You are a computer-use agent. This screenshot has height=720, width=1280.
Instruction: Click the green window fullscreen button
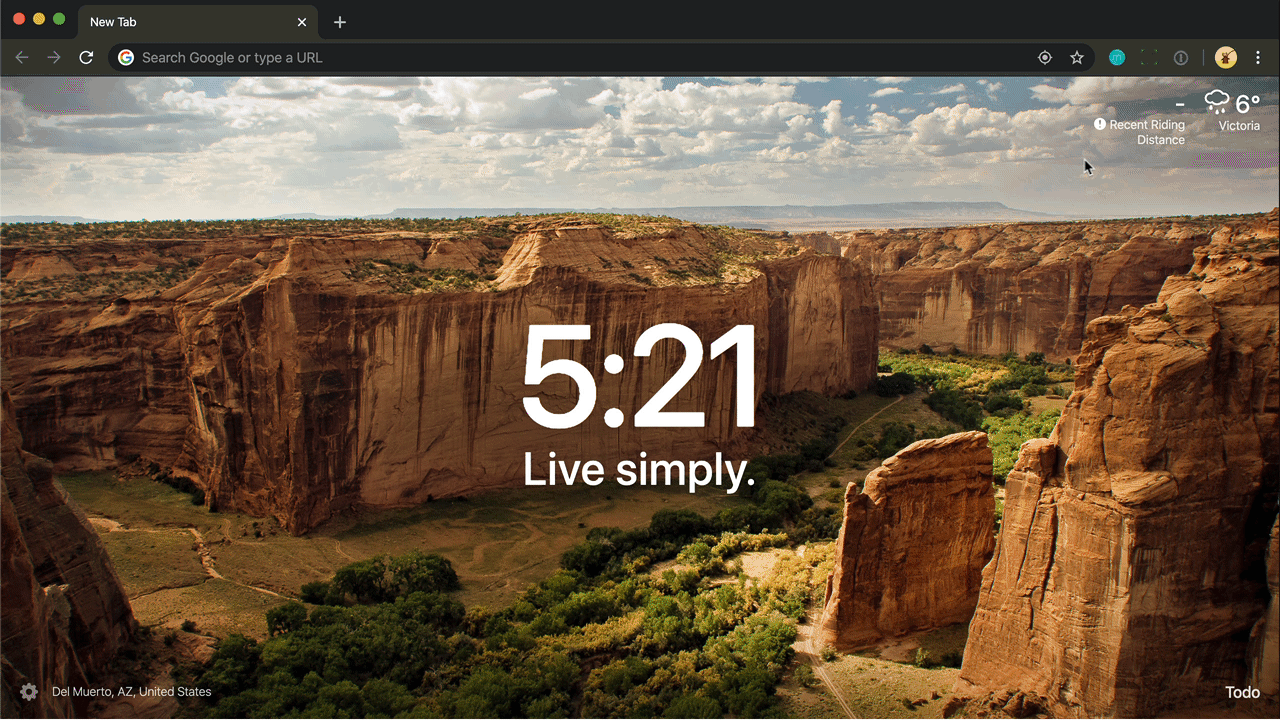tap(59, 19)
